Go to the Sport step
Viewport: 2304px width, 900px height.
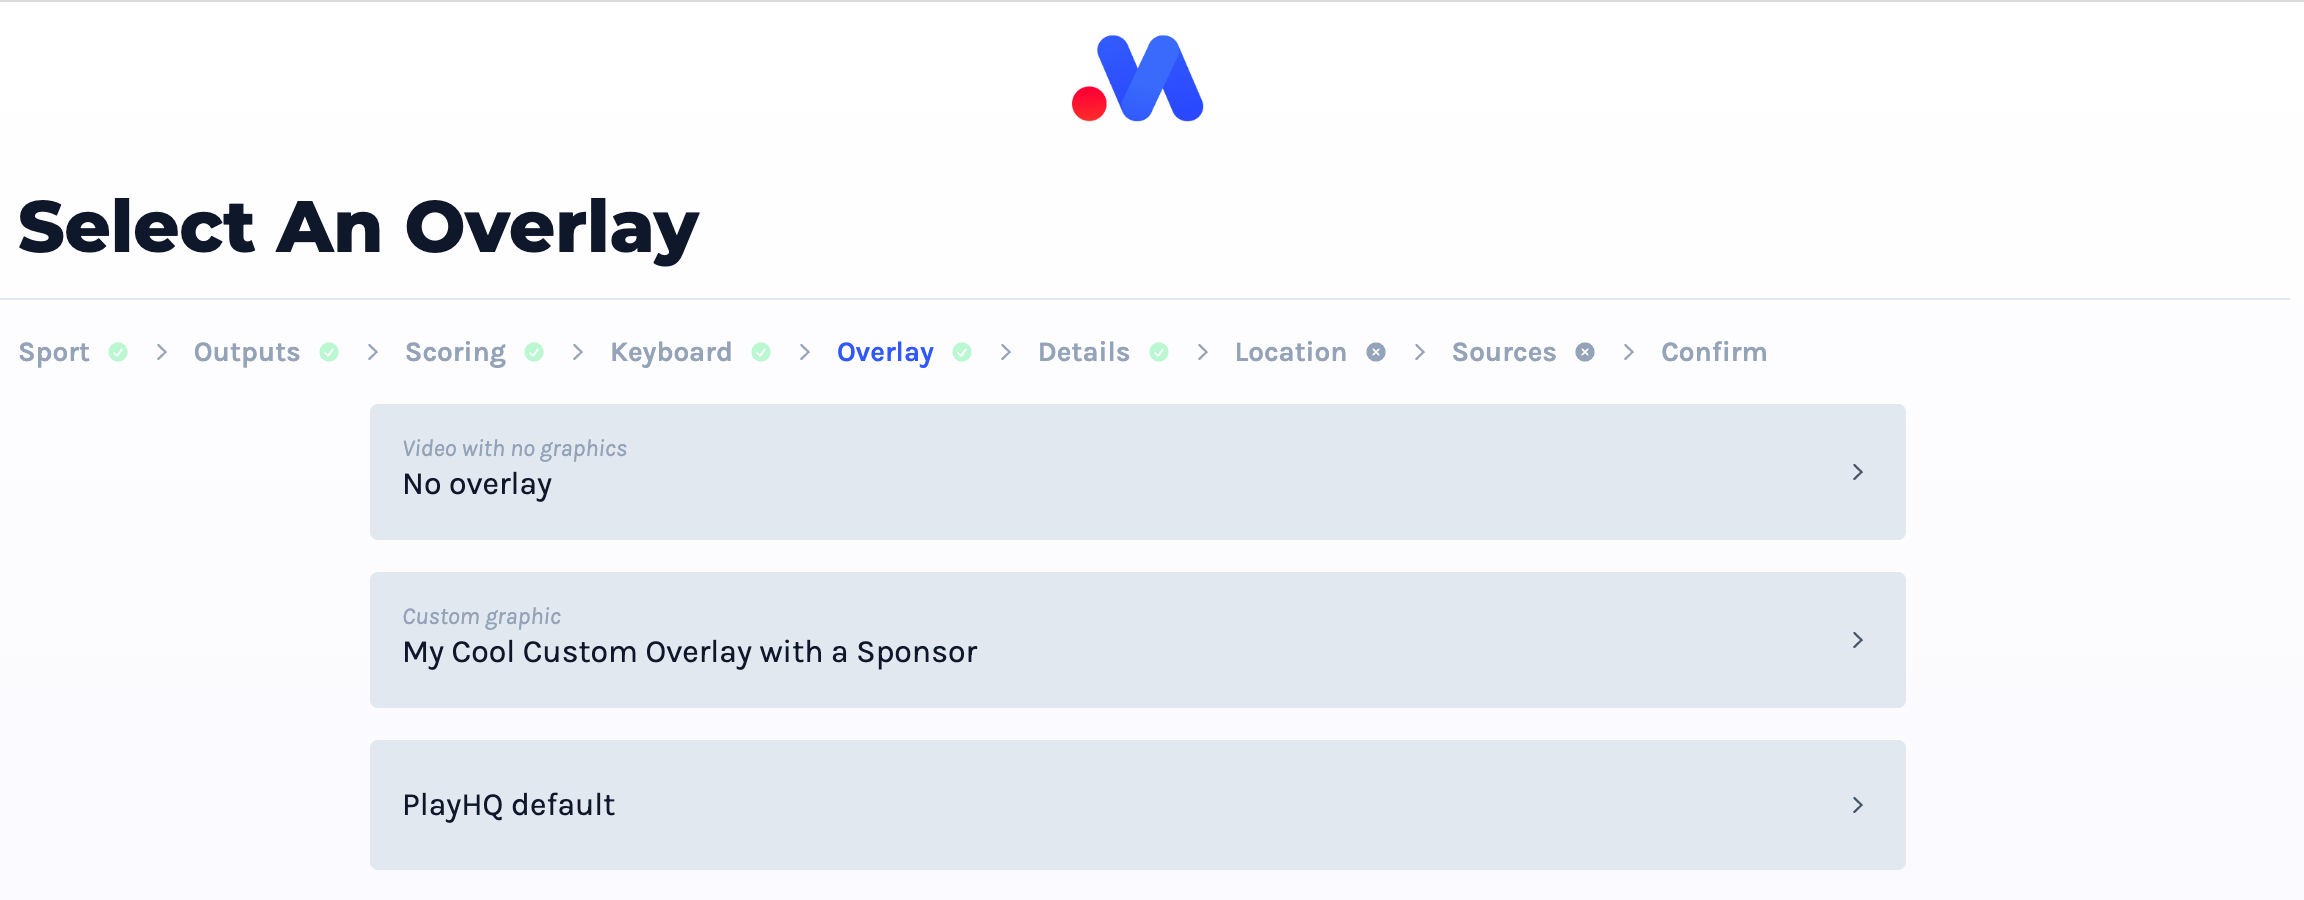pos(54,352)
